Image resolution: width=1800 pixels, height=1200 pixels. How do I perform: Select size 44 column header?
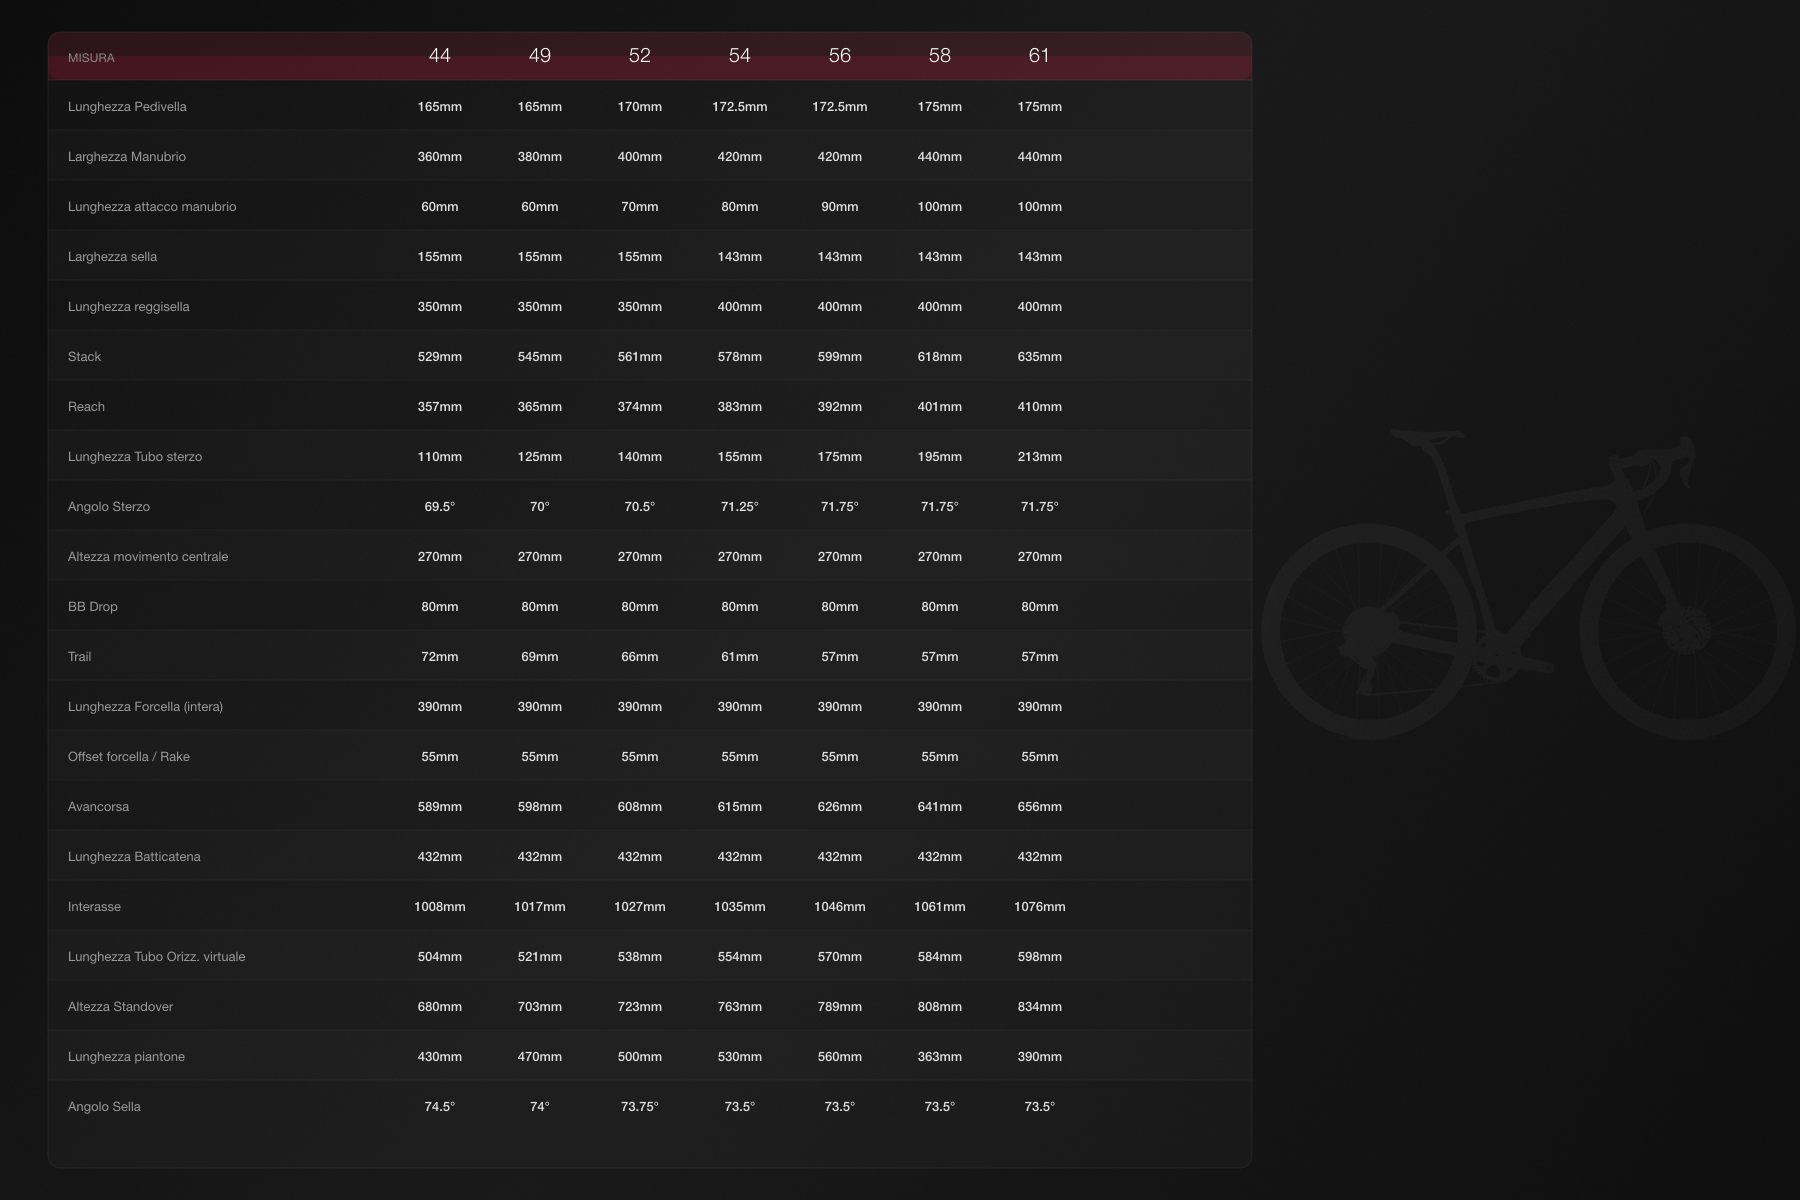pos(440,57)
